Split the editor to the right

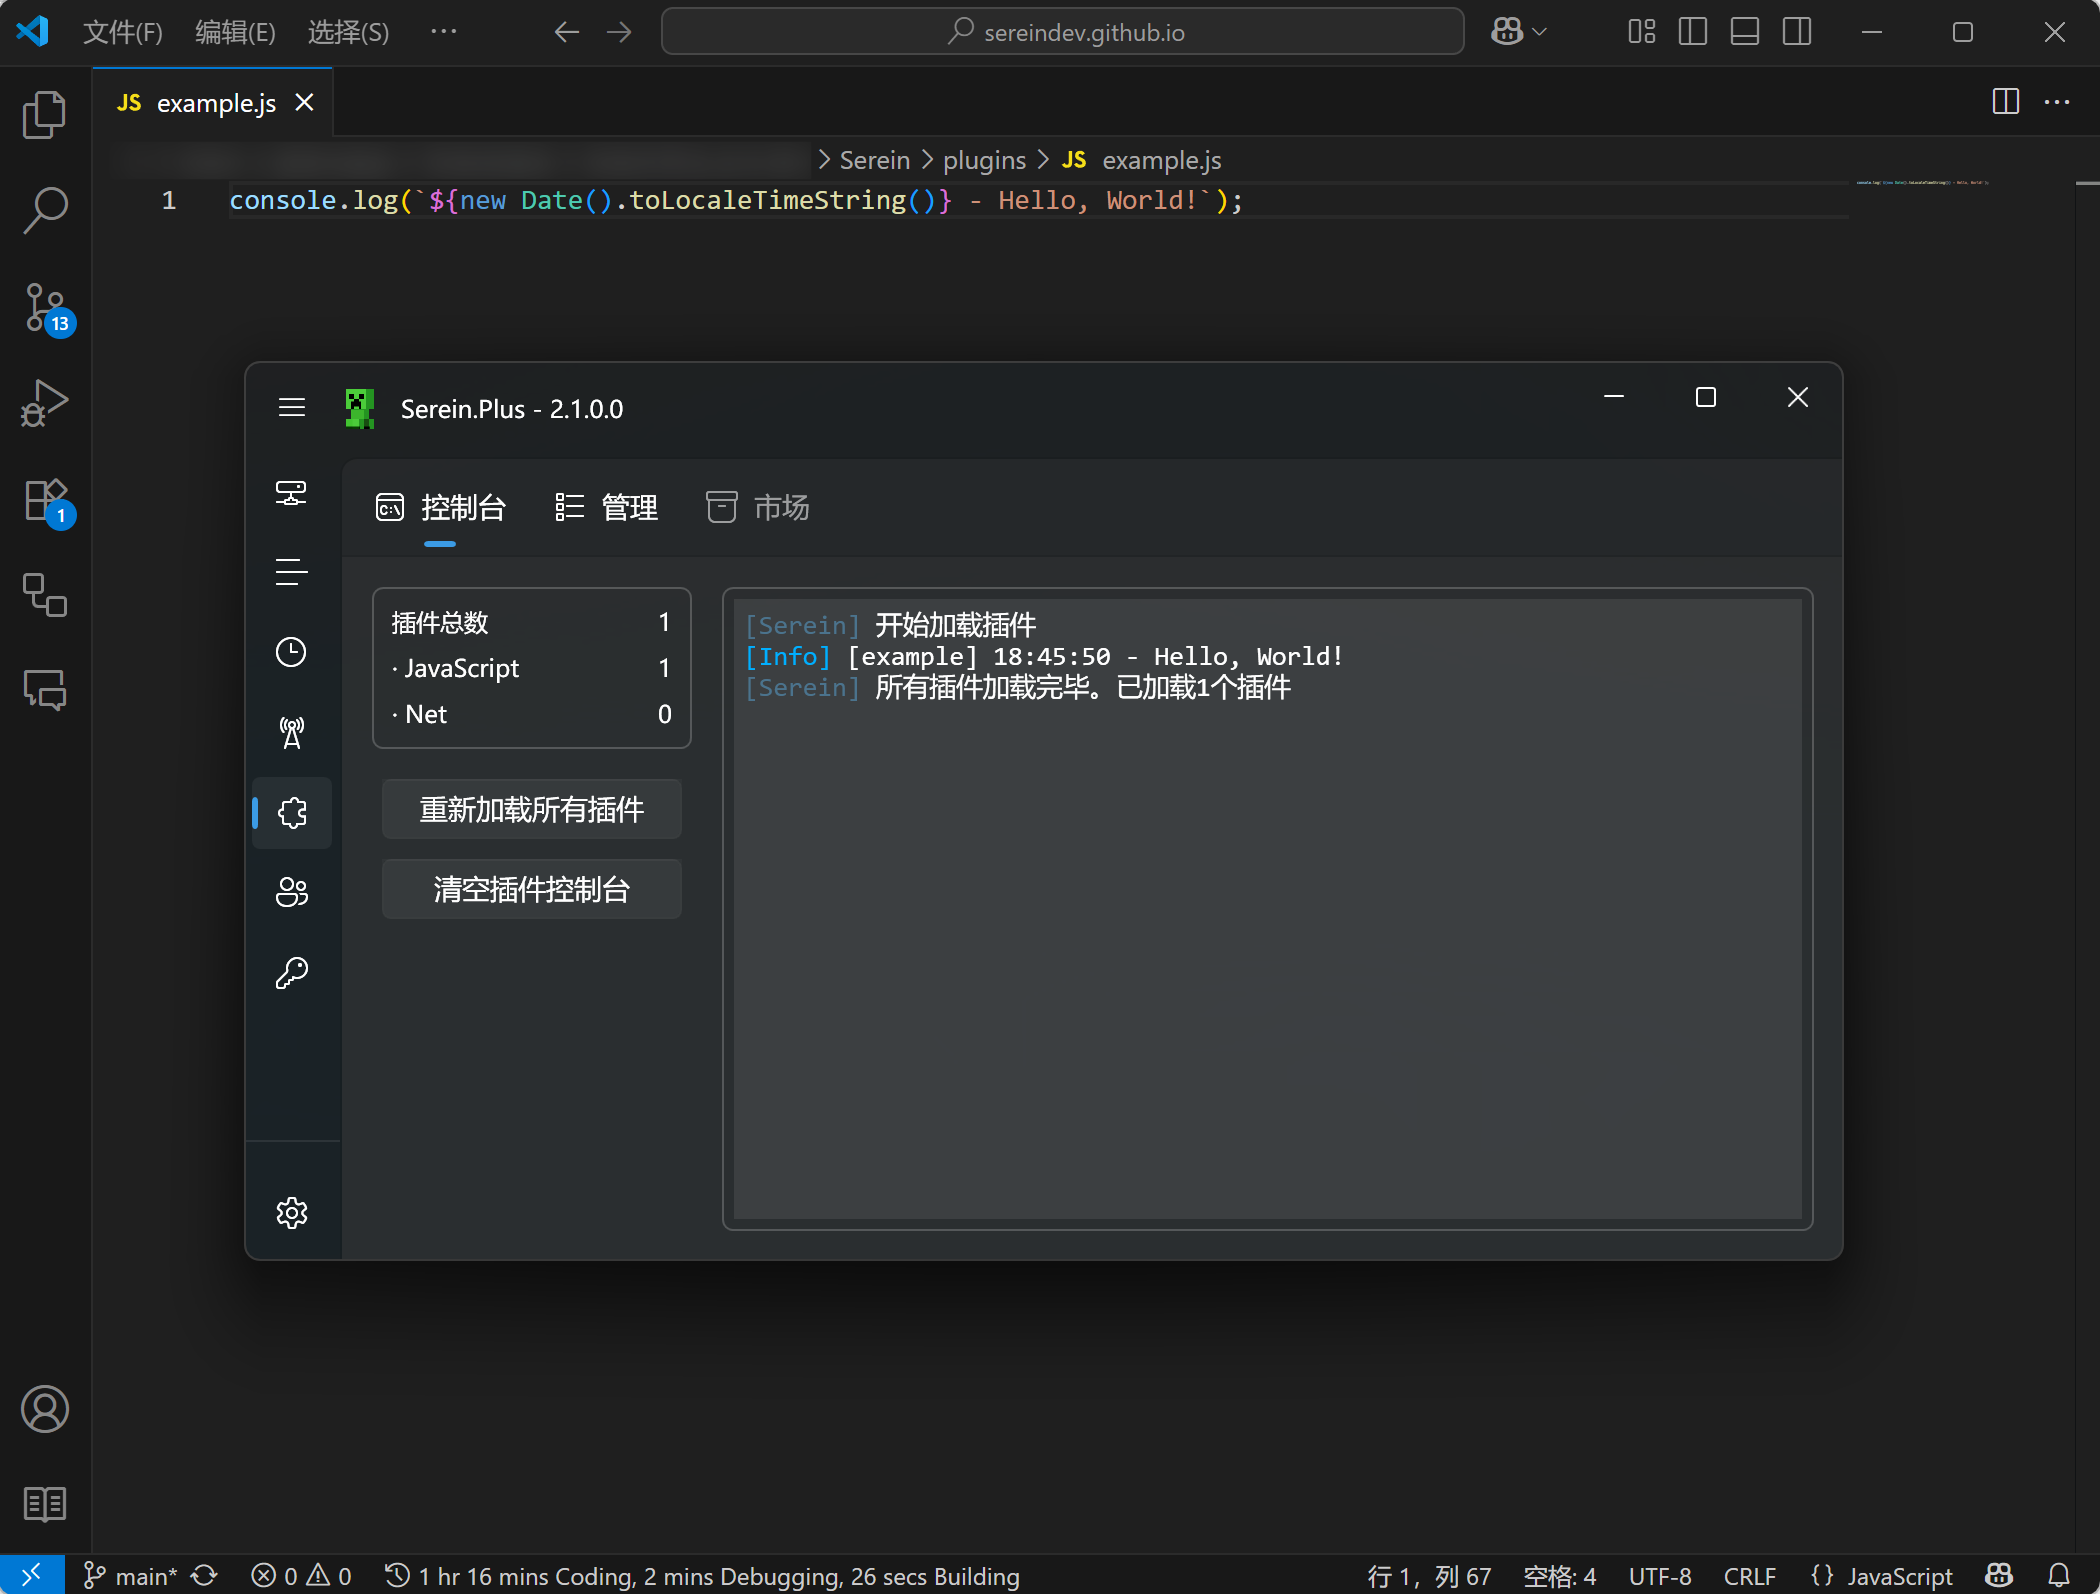(2005, 102)
